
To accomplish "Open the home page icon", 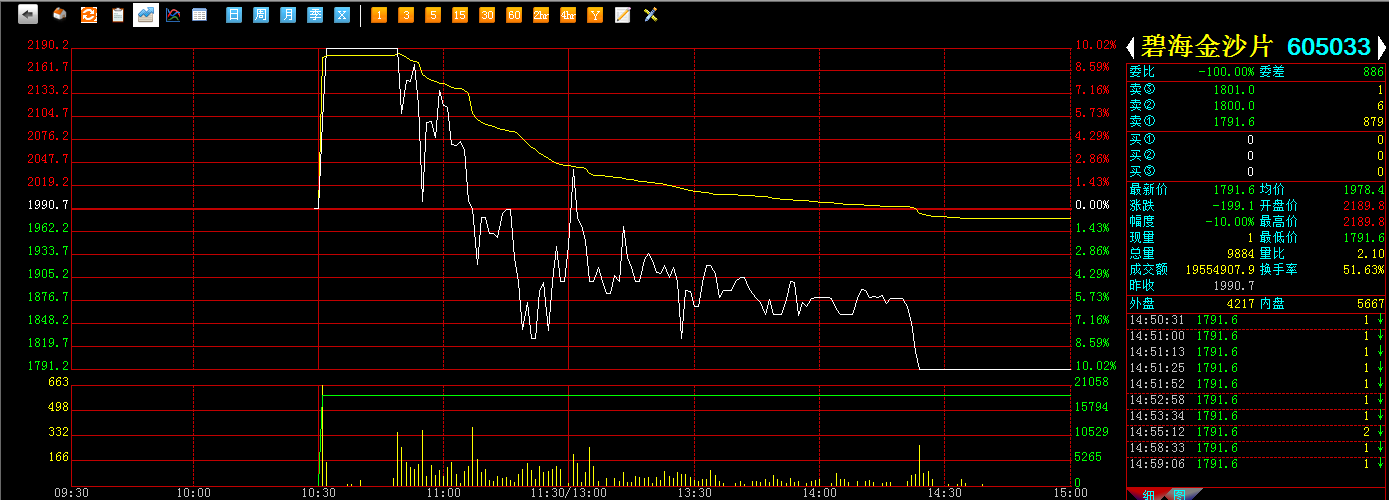I will tap(60, 15).
